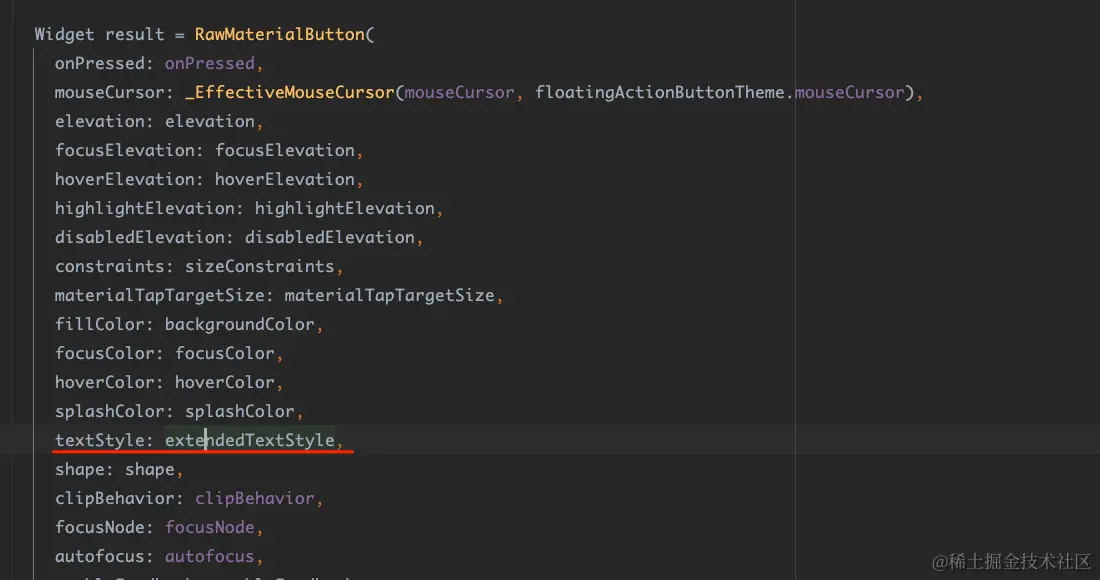Click 'hoverColor: hoverColor' line
Screen dimensions: 1100x580
click(169, 382)
